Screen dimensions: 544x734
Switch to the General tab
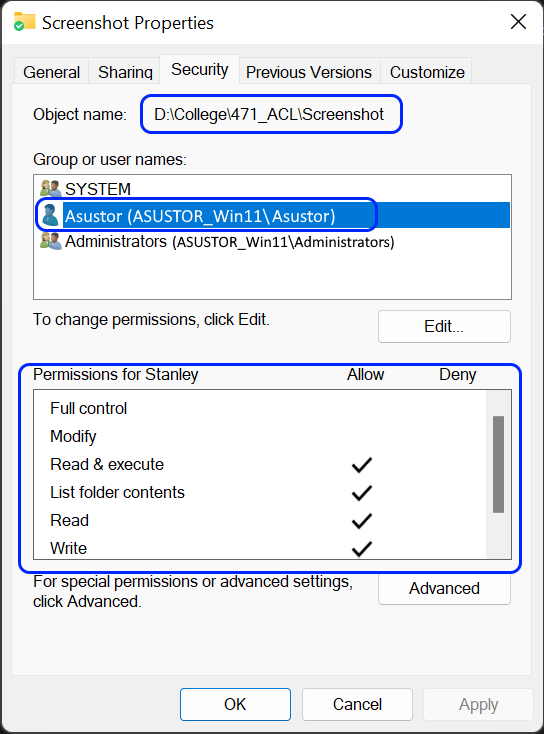tap(51, 72)
